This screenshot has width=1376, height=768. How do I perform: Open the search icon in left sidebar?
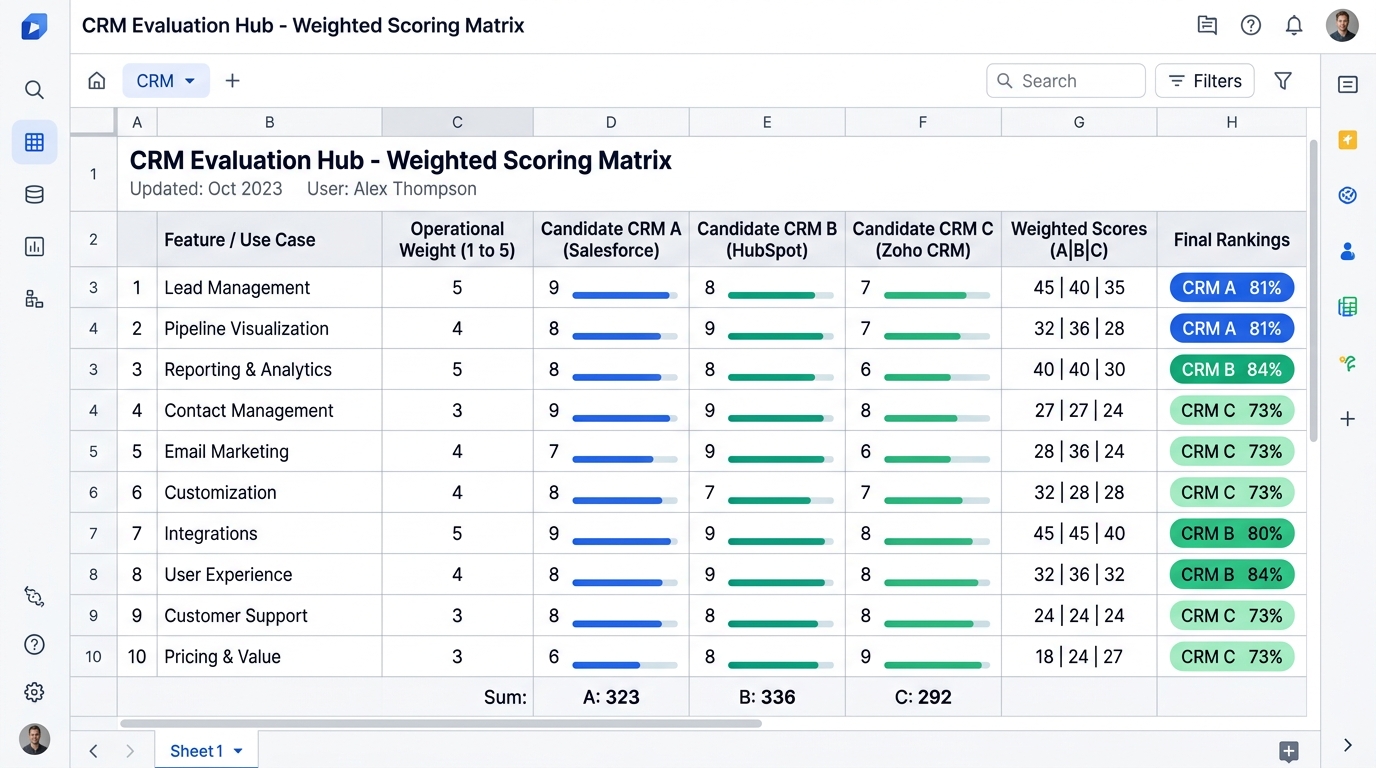(x=34, y=90)
